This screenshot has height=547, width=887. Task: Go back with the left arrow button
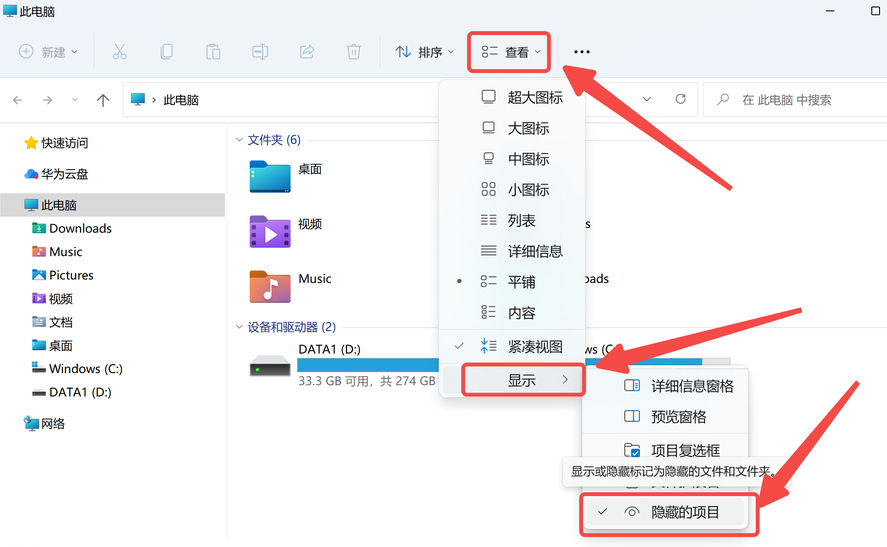[18, 100]
